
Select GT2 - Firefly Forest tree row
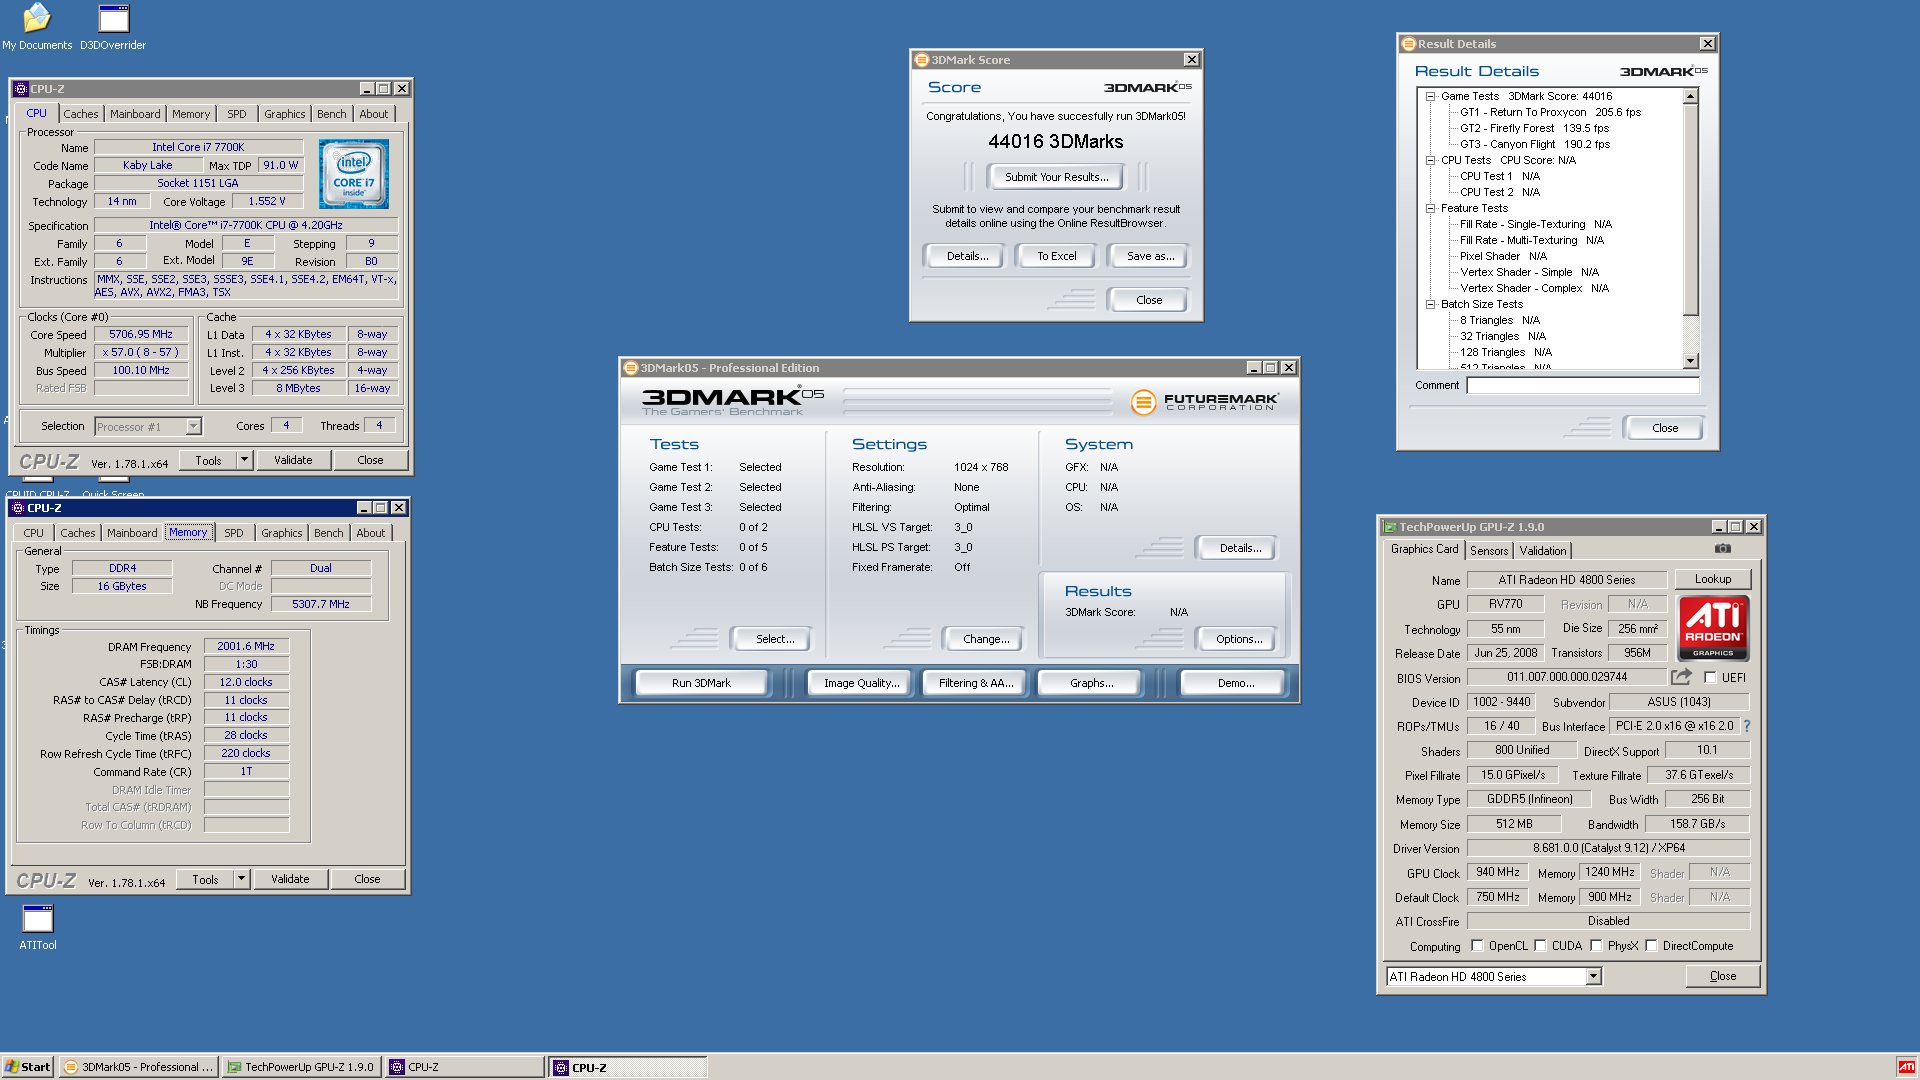pos(1534,129)
